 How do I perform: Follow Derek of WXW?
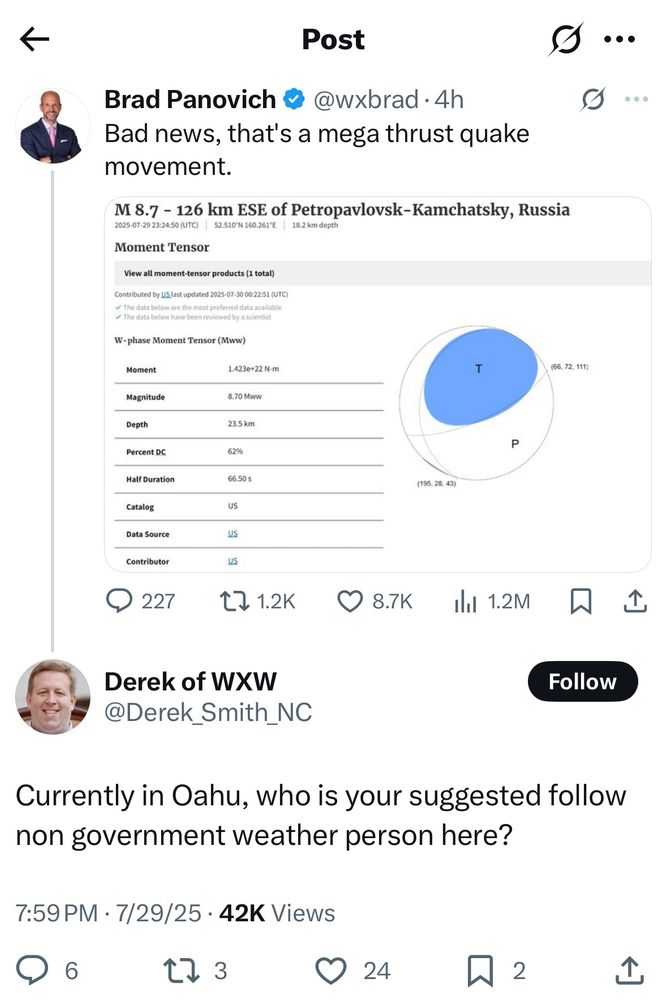582,682
